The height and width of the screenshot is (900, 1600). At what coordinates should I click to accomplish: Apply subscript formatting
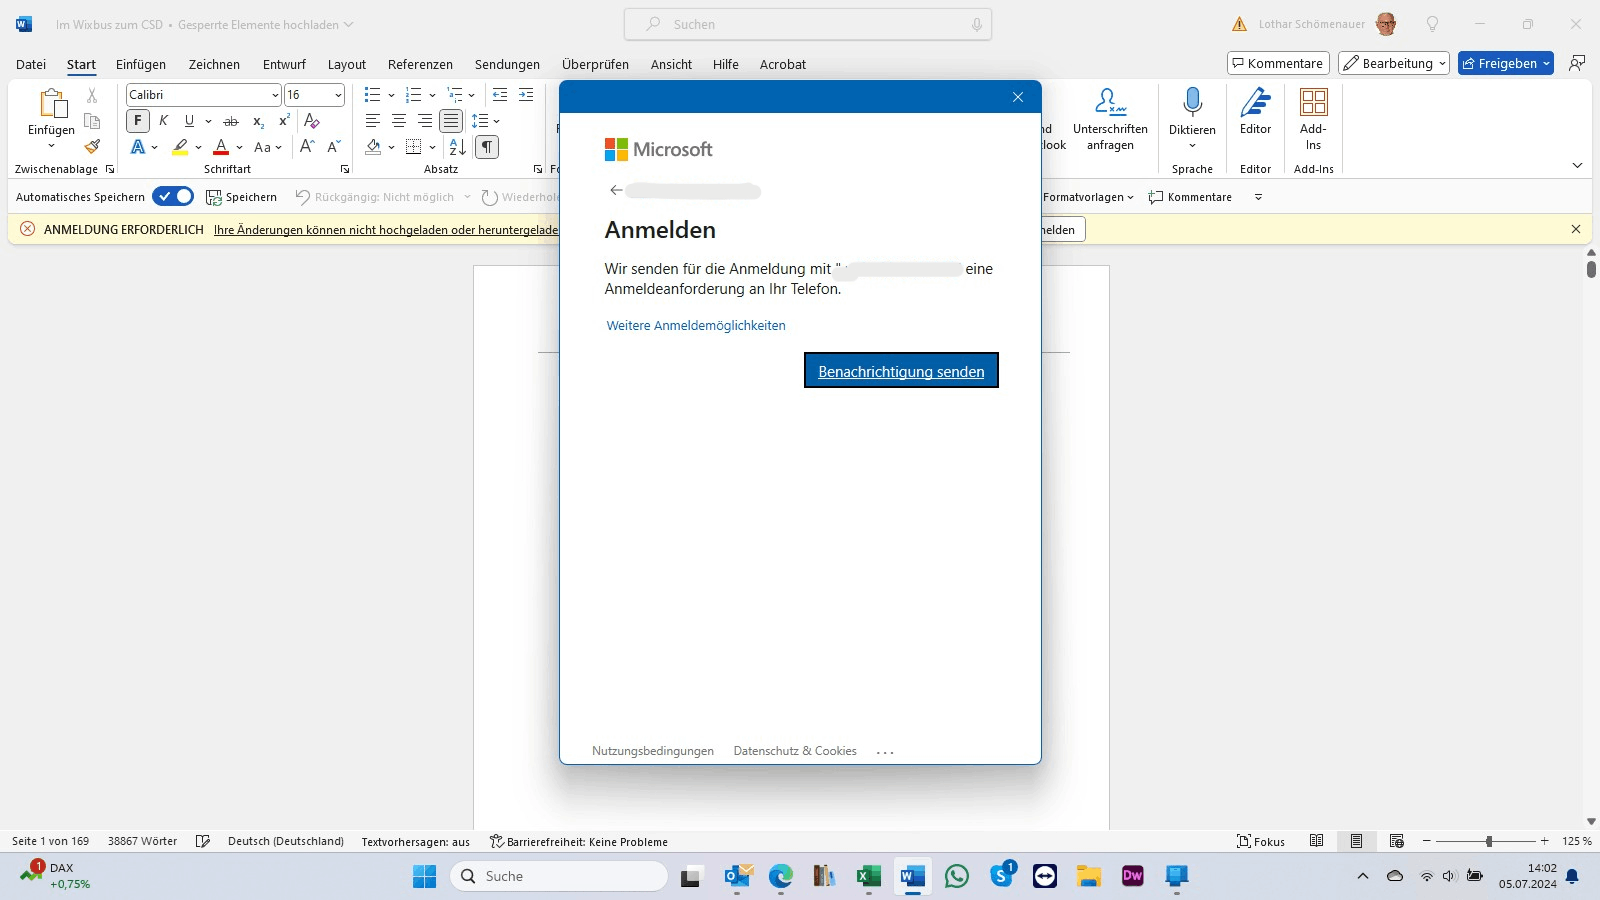pos(258,121)
